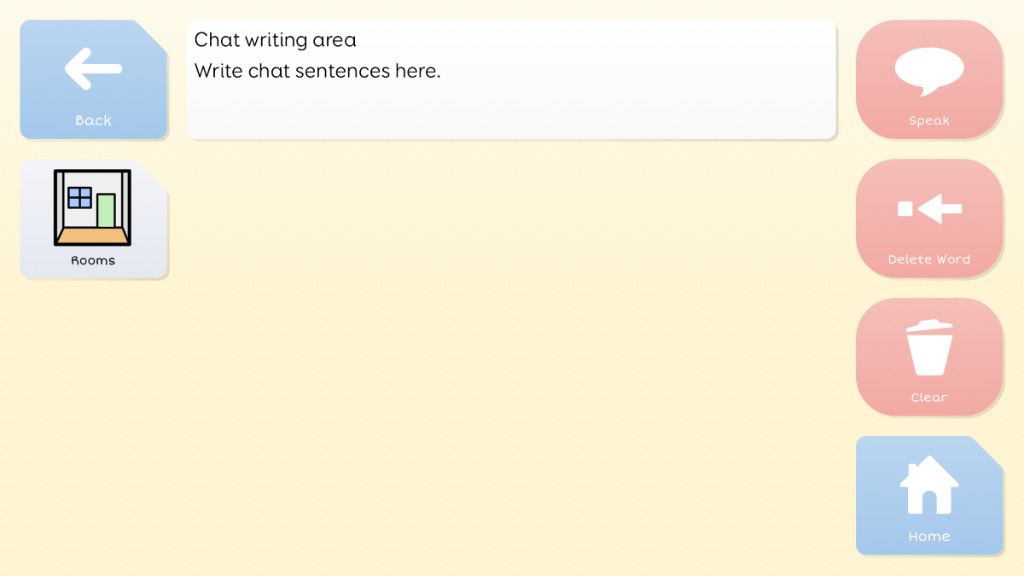Click the white back arrow icon

[x=93, y=69]
